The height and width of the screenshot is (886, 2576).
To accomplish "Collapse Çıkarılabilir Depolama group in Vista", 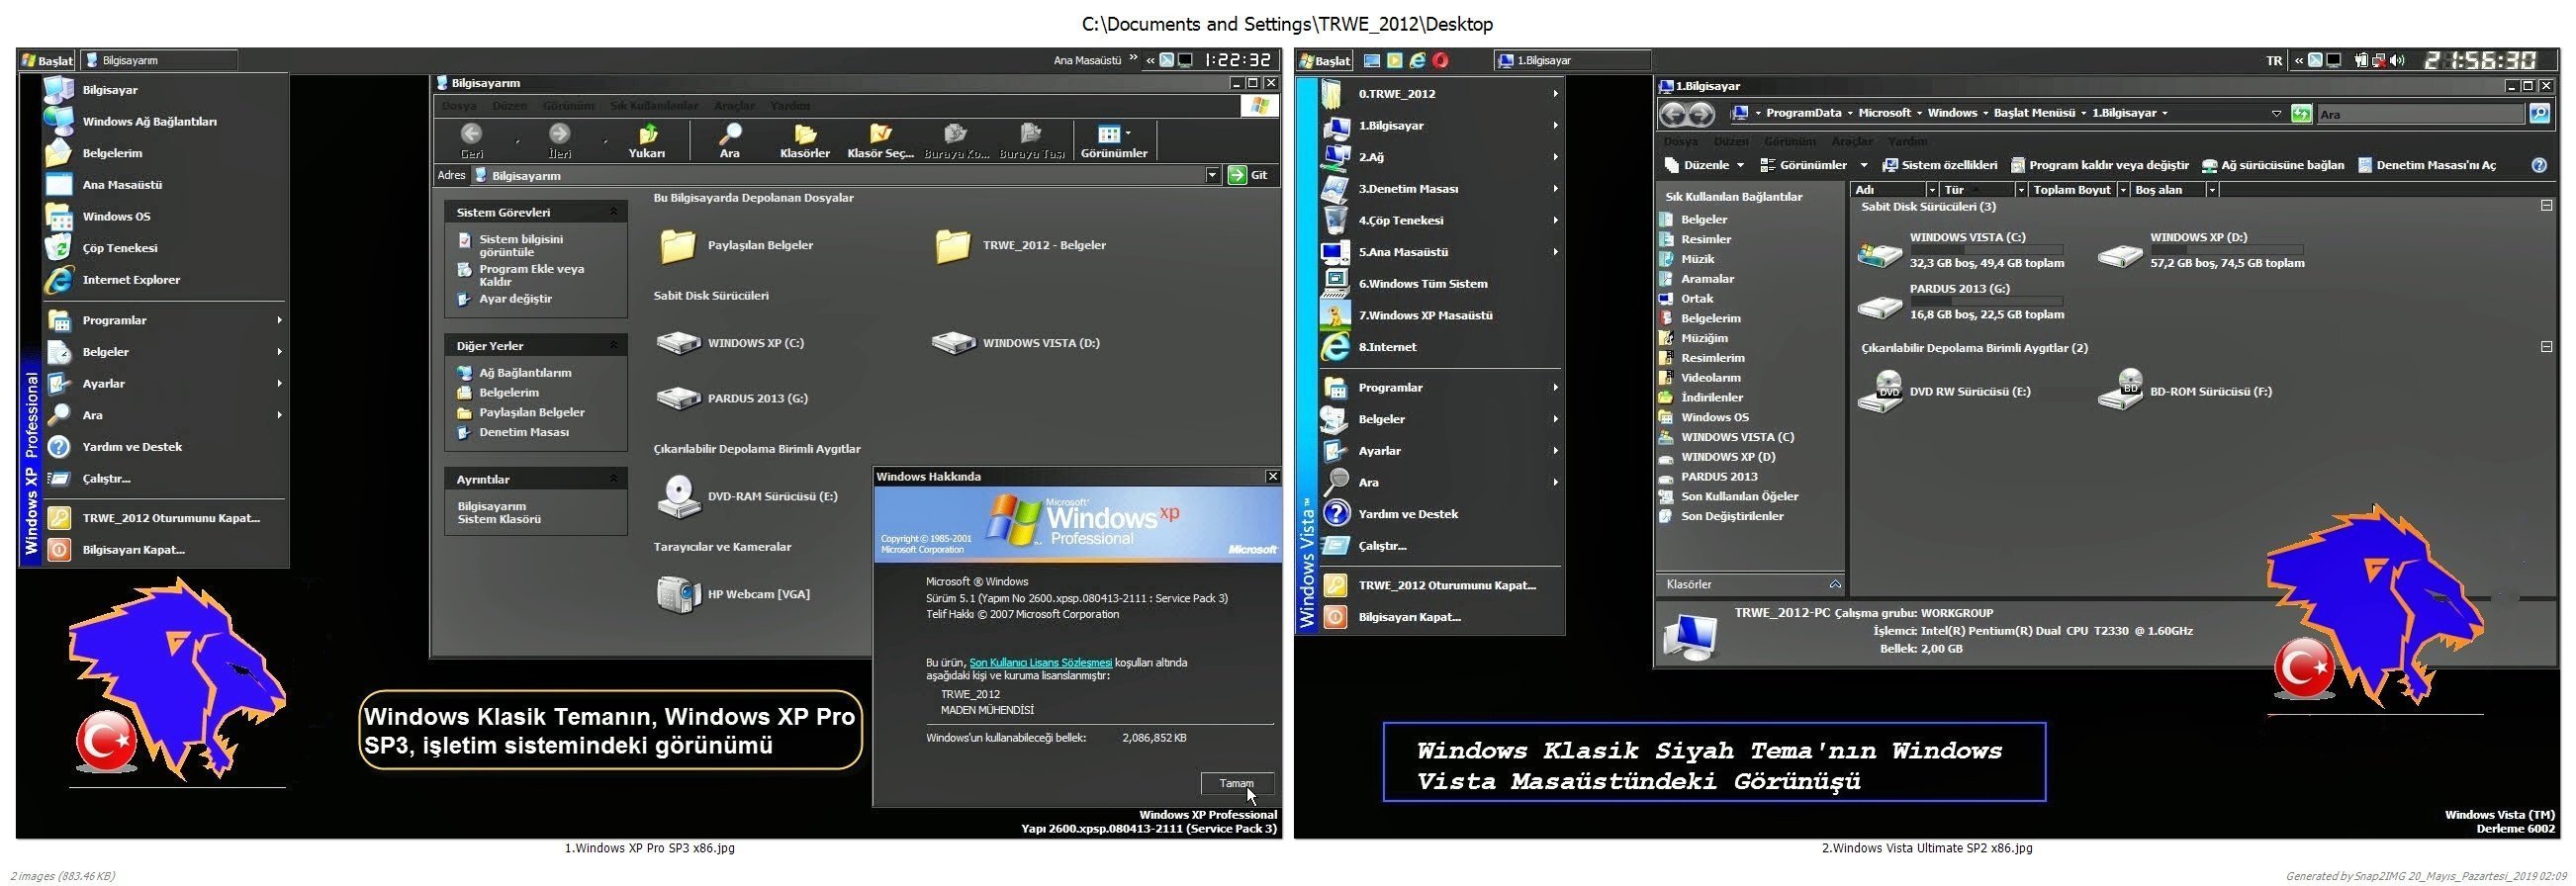I will [x=2546, y=346].
